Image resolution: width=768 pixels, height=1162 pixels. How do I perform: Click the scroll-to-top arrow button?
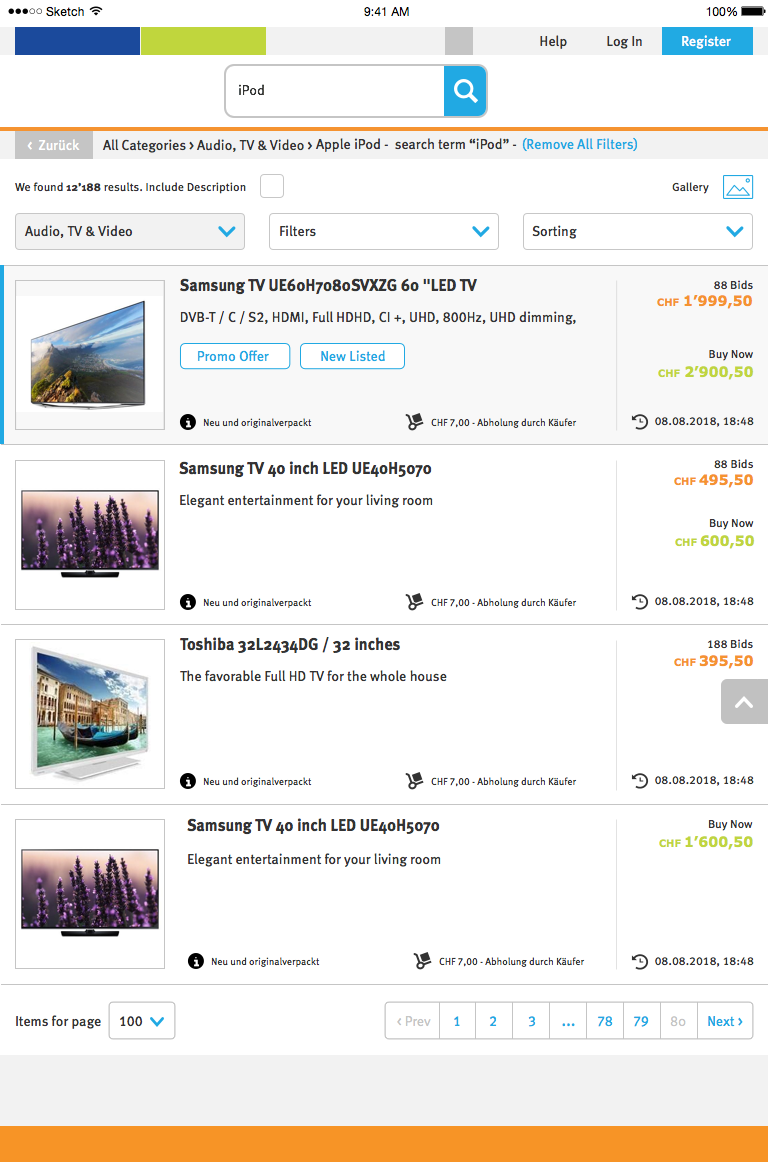coord(744,702)
